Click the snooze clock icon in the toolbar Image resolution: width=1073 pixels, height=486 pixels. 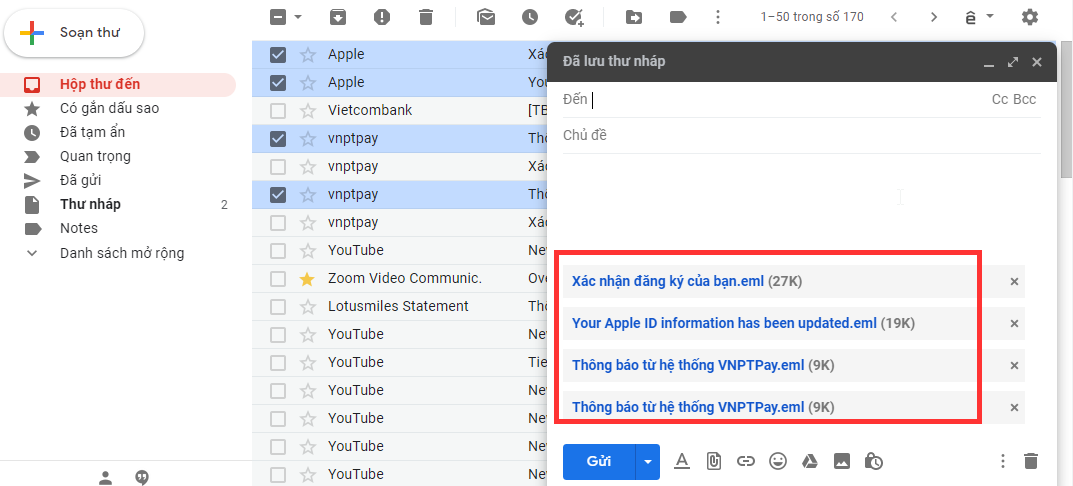(529, 17)
